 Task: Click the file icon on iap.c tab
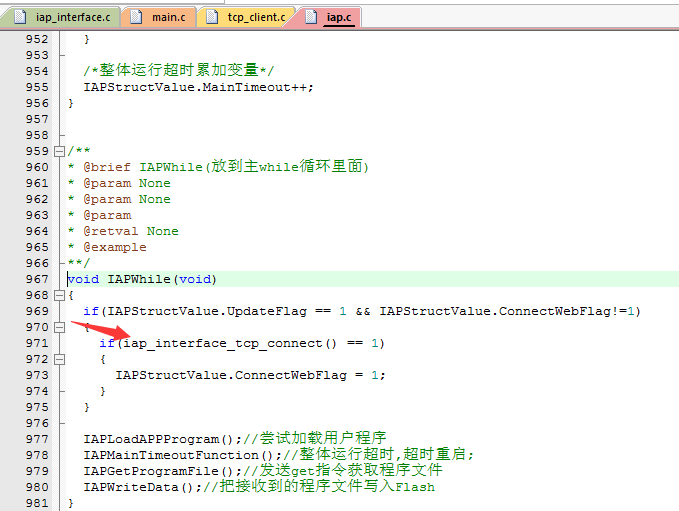pyautogui.click(x=311, y=17)
